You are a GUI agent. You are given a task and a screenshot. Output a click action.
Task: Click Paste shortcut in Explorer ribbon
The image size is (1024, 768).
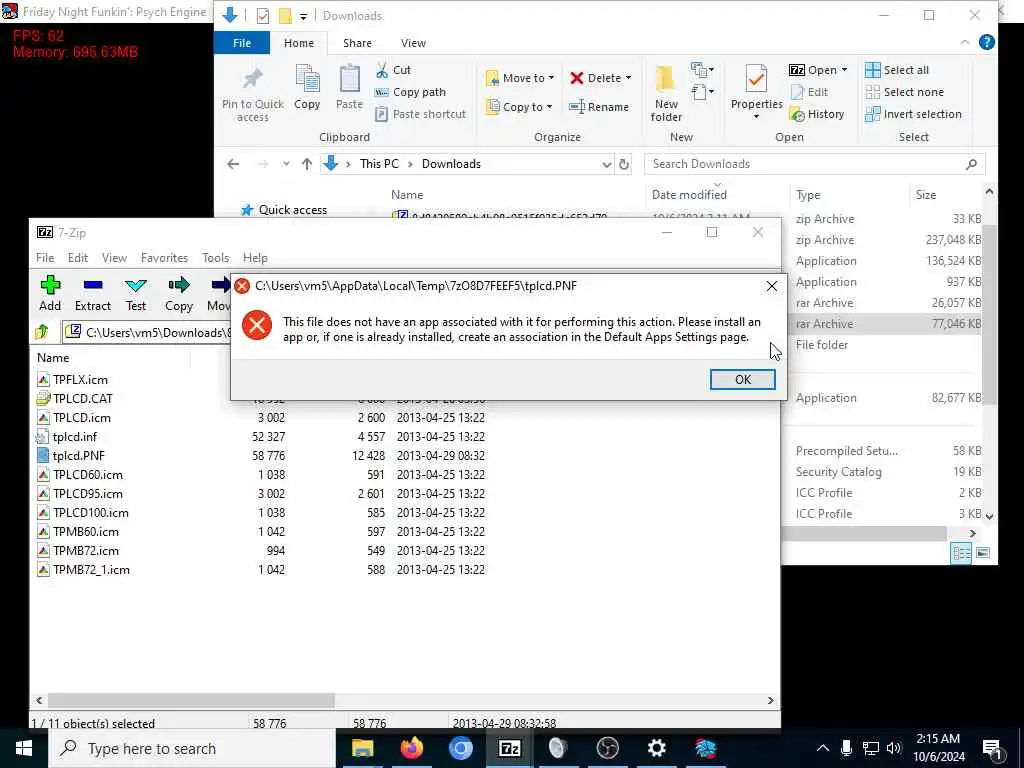pos(421,114)
